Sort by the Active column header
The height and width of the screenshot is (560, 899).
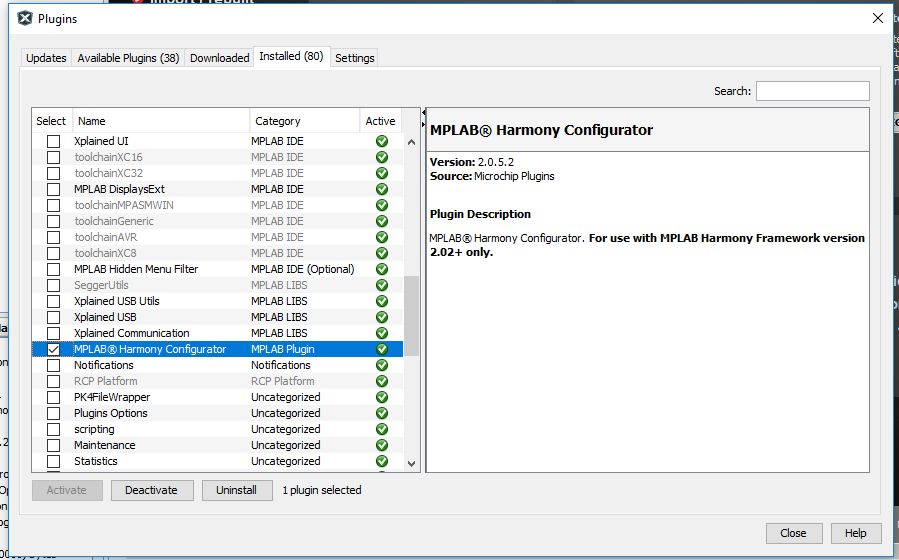[381, 121]
